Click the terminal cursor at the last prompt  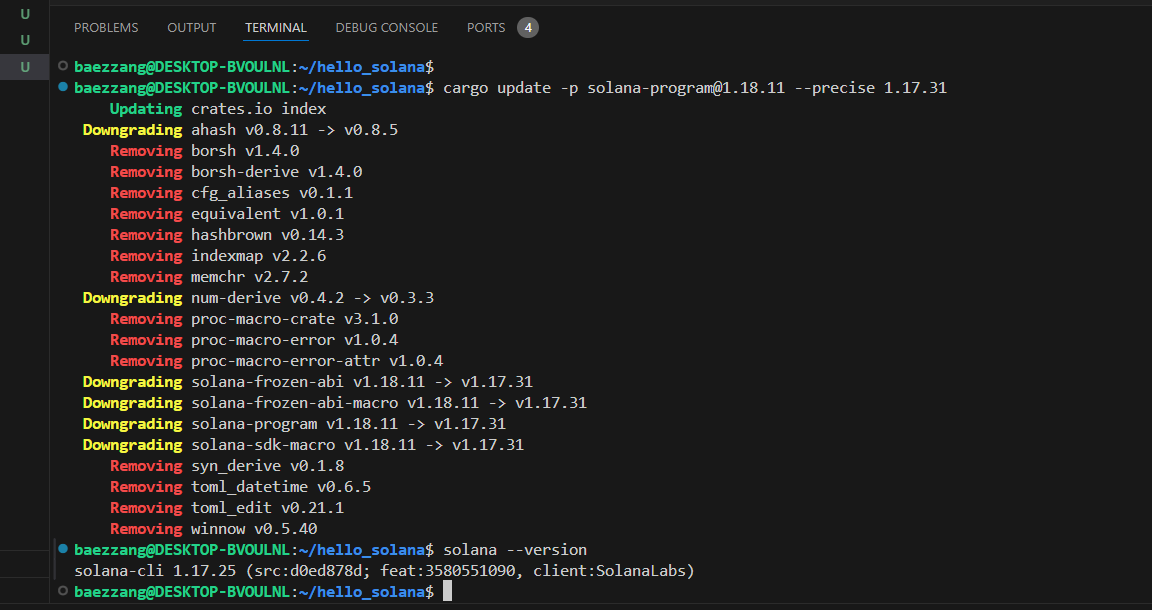447,591
